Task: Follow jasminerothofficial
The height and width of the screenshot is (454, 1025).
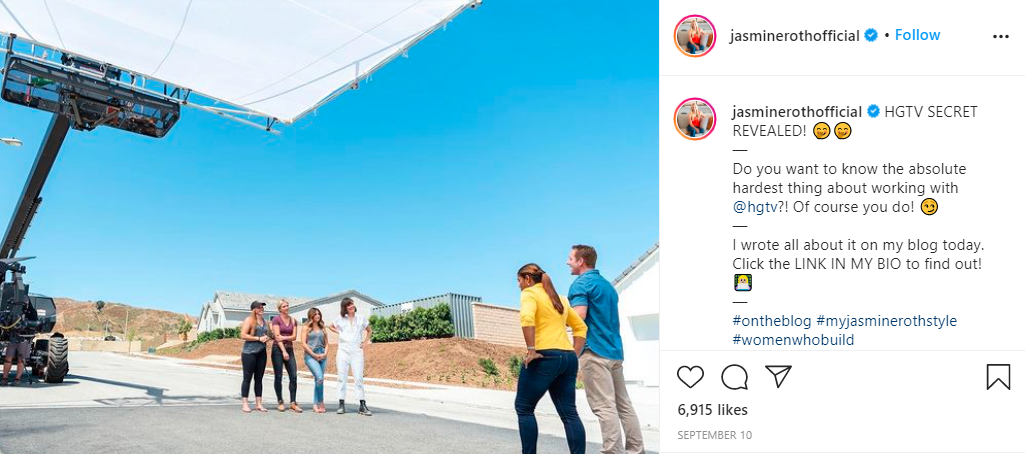Action: [x=917, y=35]
